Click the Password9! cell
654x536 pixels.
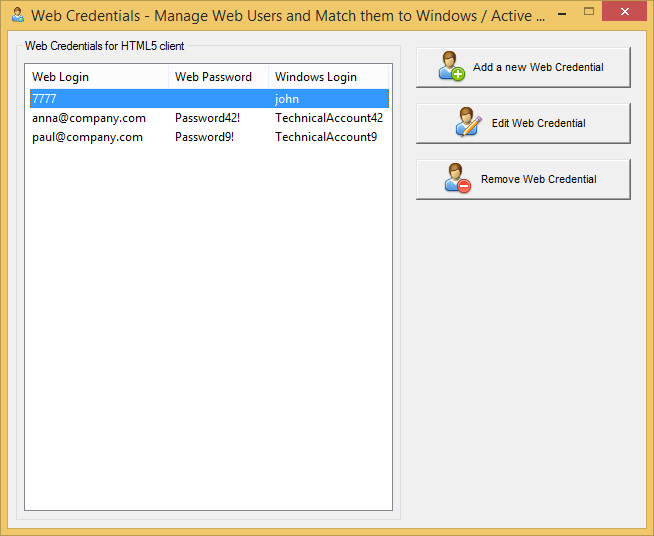coord(204,137)
